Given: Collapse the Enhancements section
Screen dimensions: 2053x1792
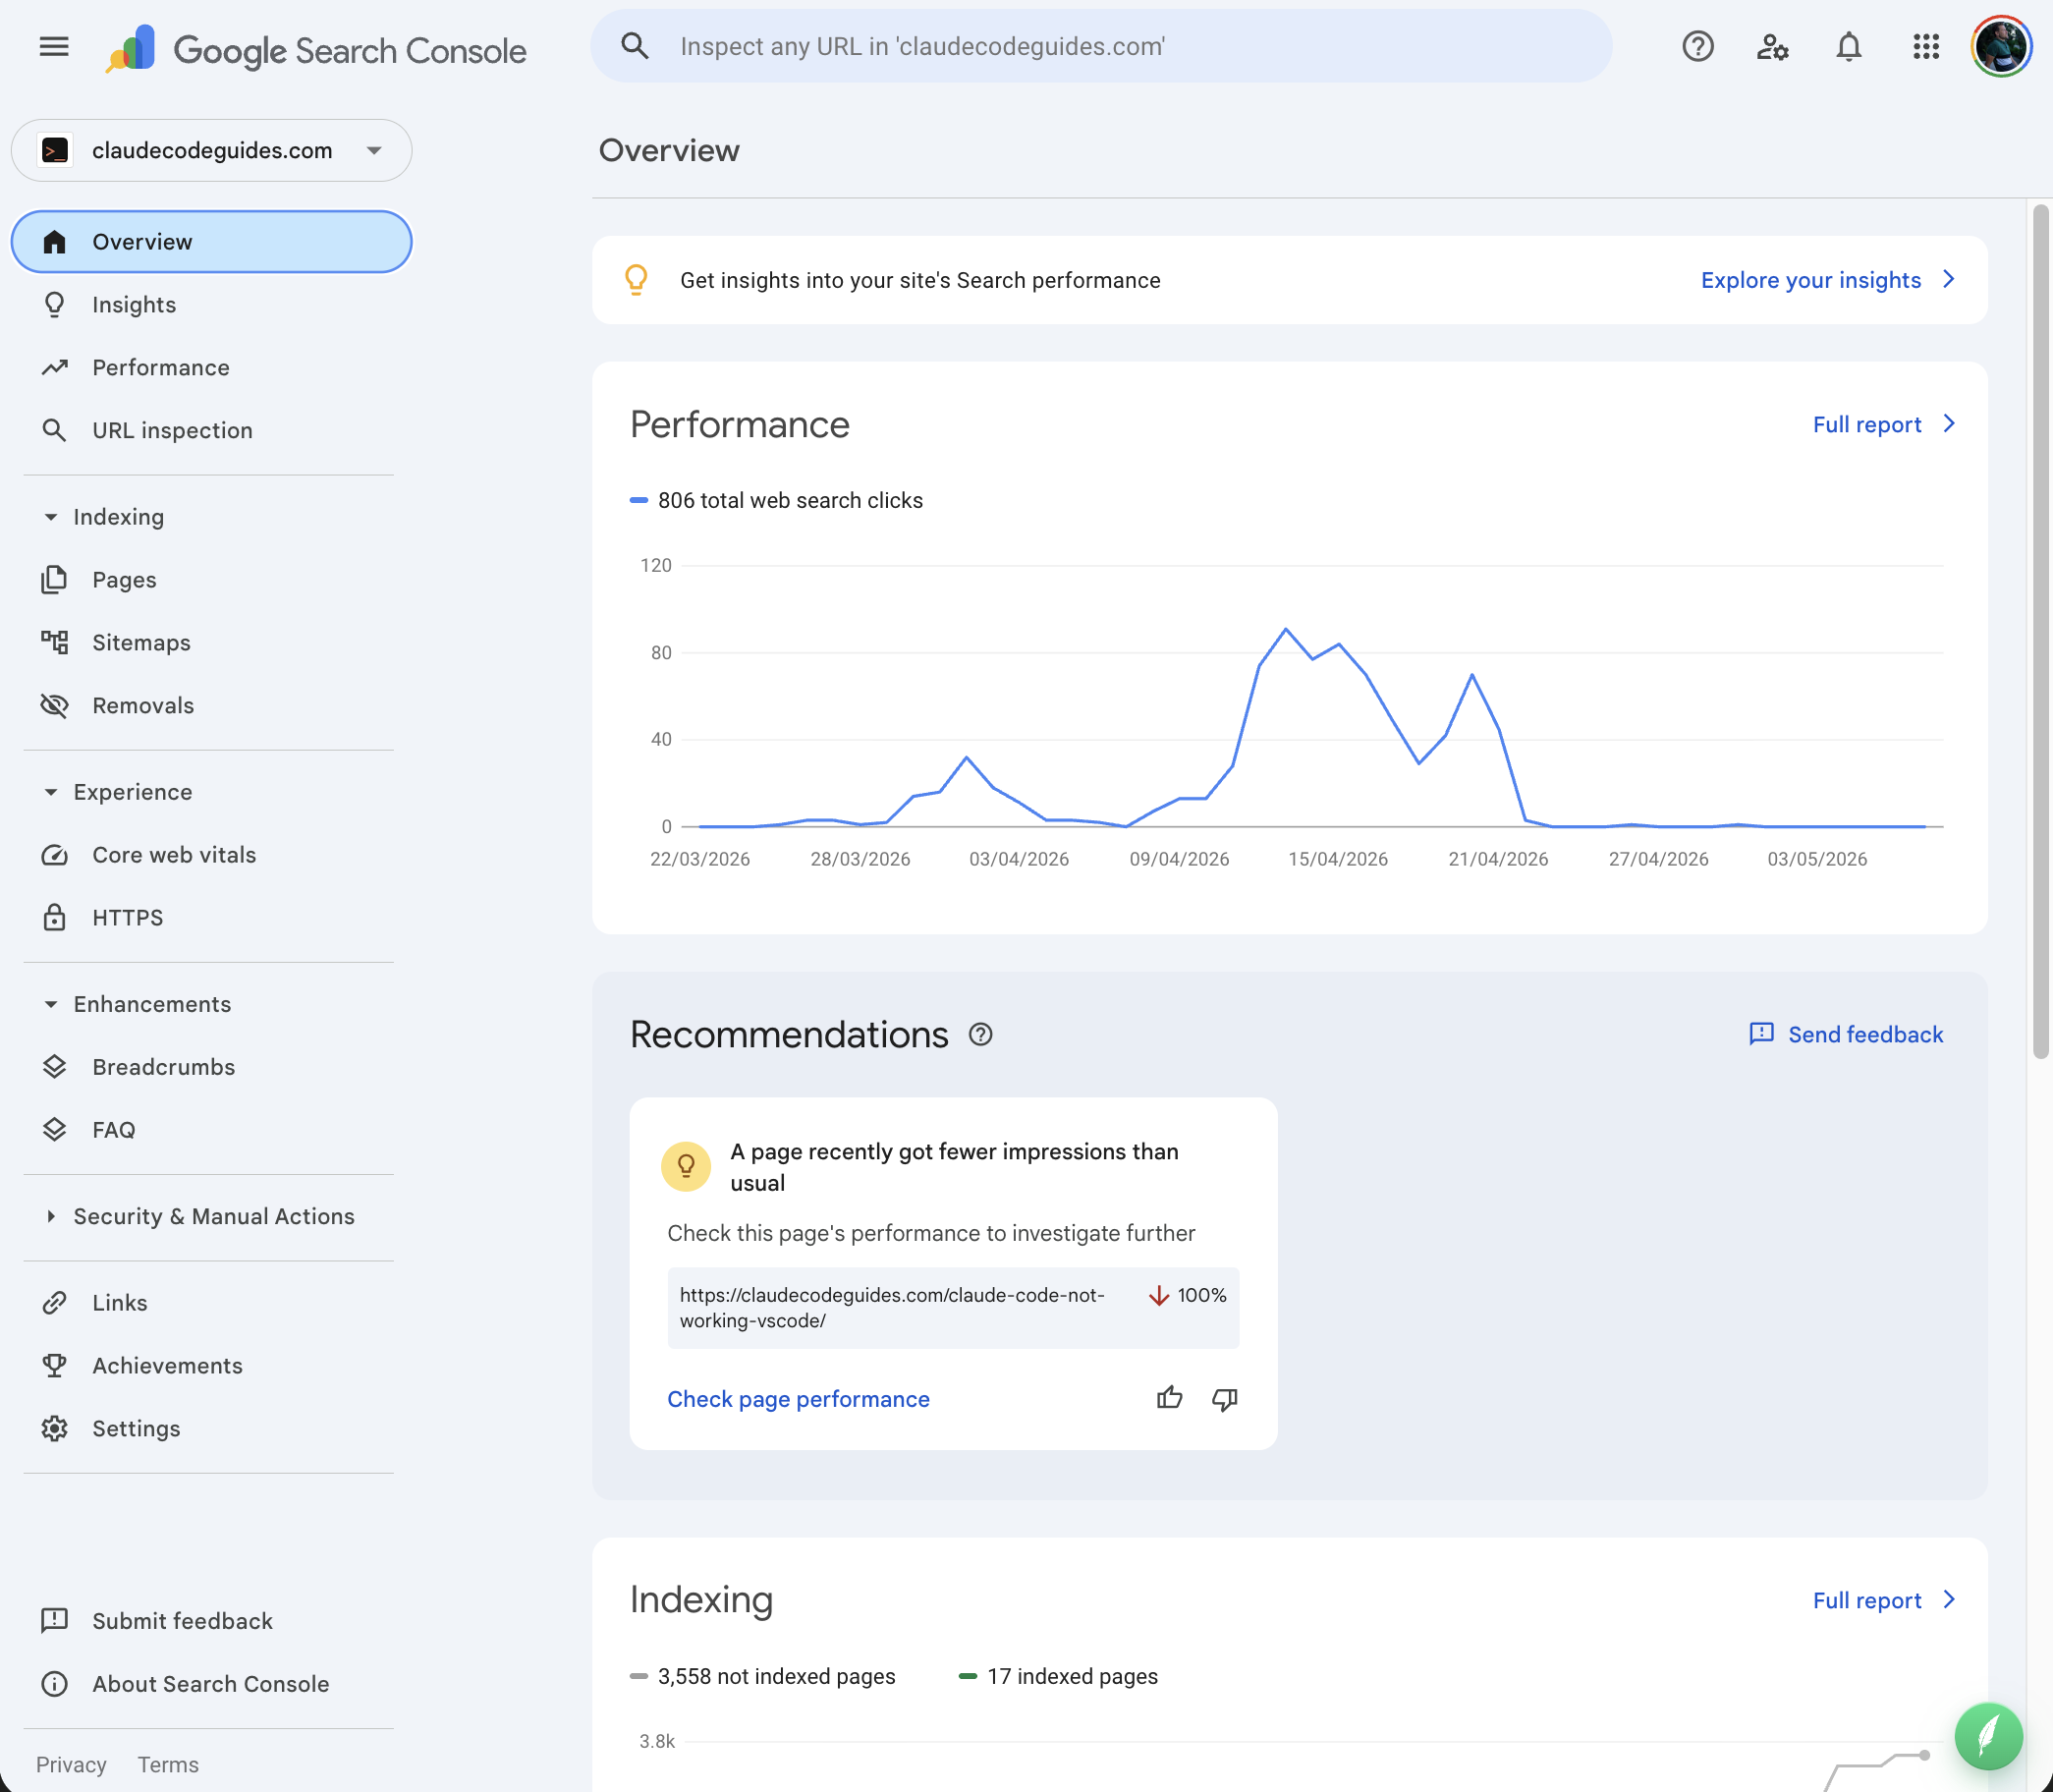Looking at the screenshot, I should point(137,1004).
